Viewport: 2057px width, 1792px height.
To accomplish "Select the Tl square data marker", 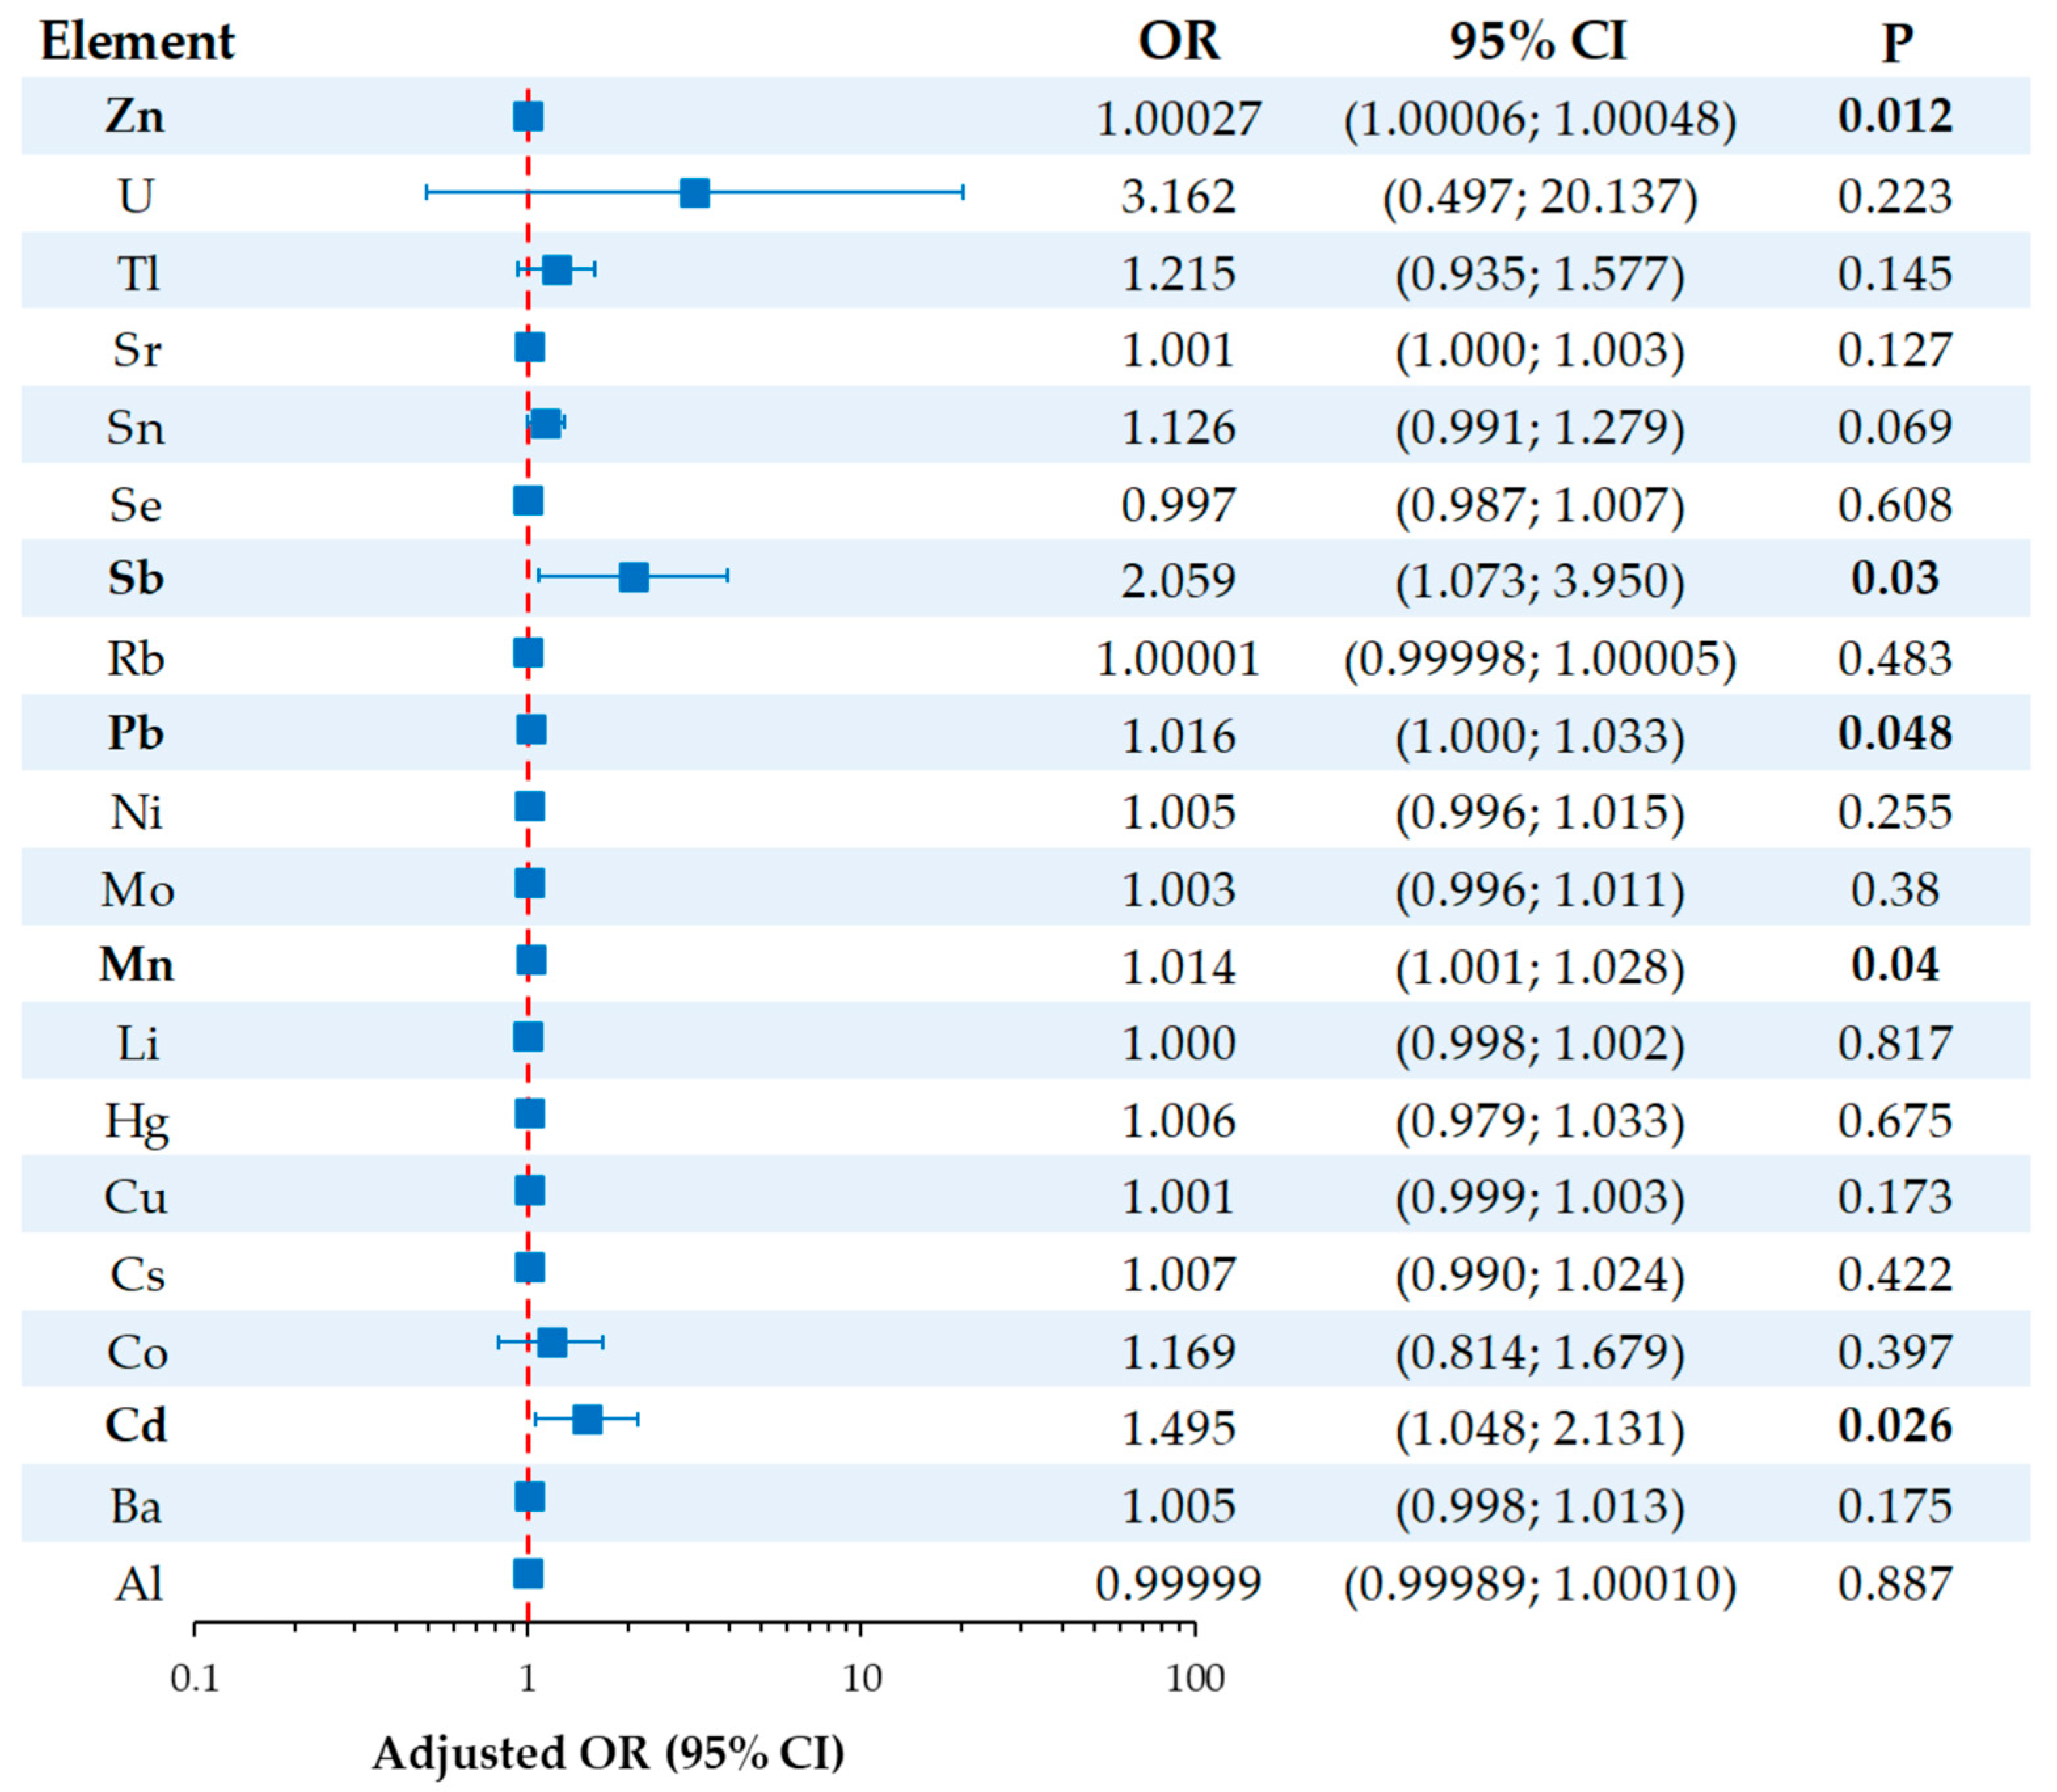I will pos(557,270).
